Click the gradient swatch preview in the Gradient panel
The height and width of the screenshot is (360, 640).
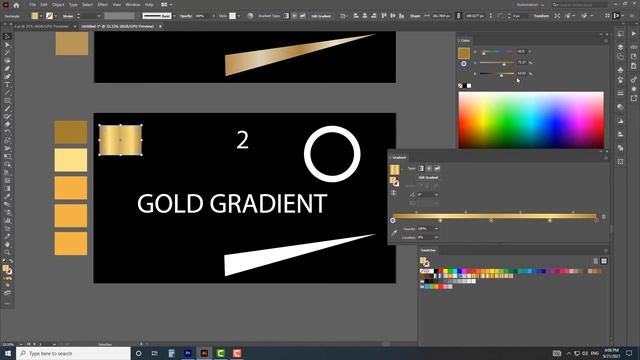(x=394, y=169)
